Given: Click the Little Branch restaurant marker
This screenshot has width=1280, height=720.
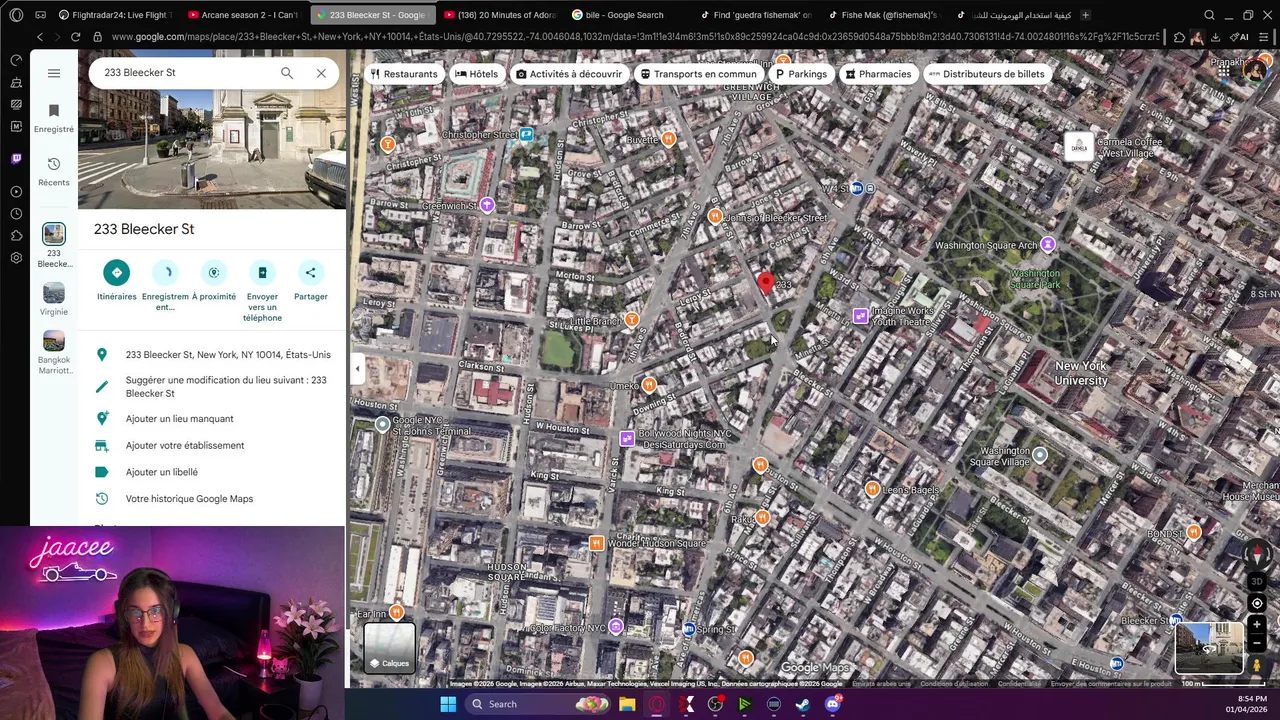Looking at the screenshot, I should pyautogui.click(x=631, y=320).
